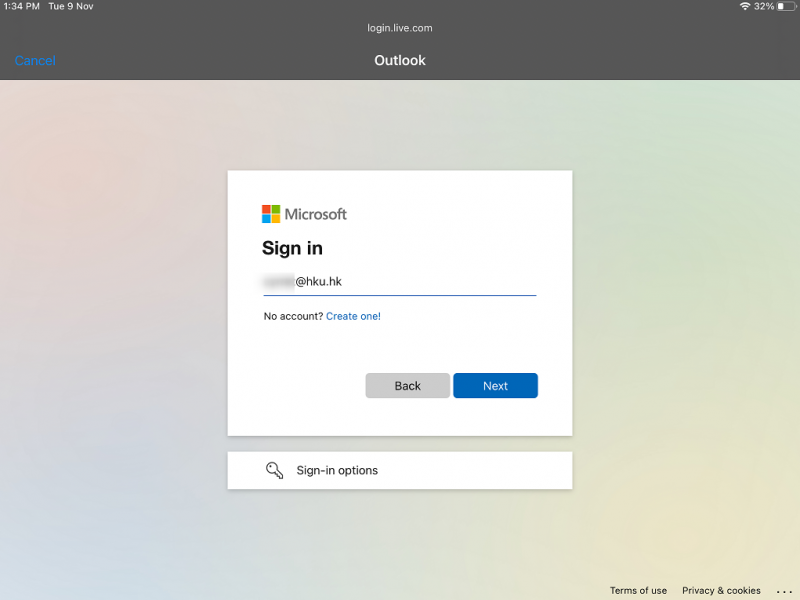Click the Back button

point(407,386)
